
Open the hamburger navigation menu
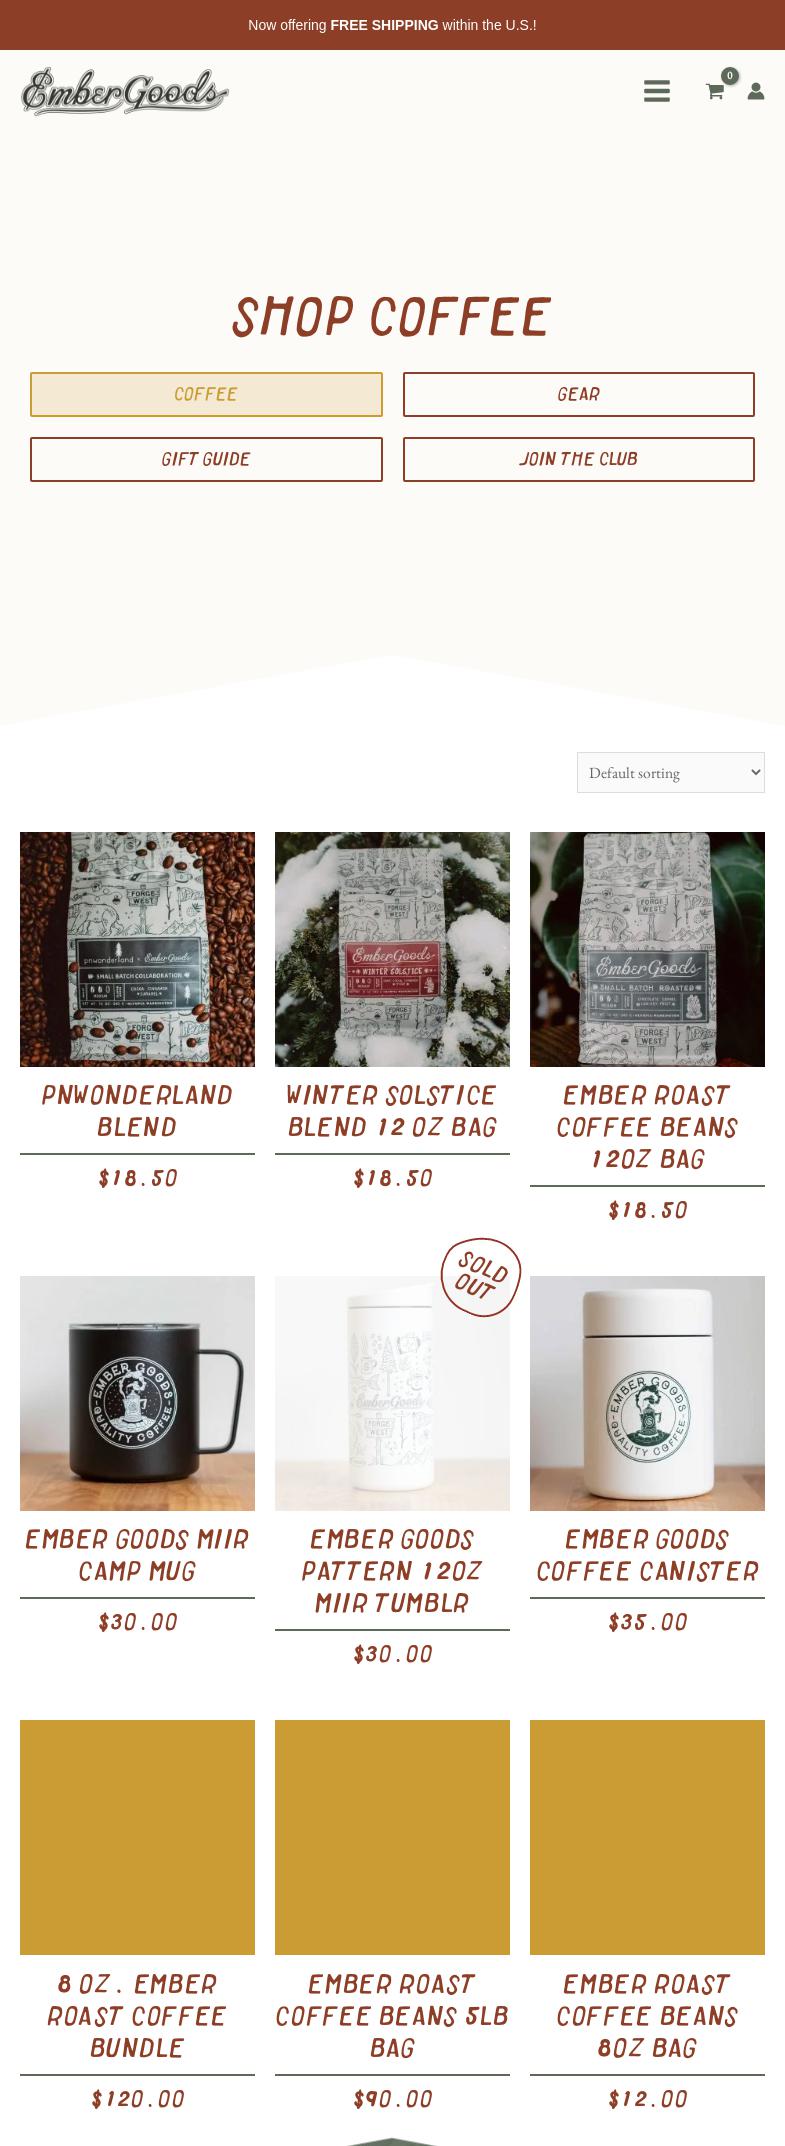coord(656,91)
